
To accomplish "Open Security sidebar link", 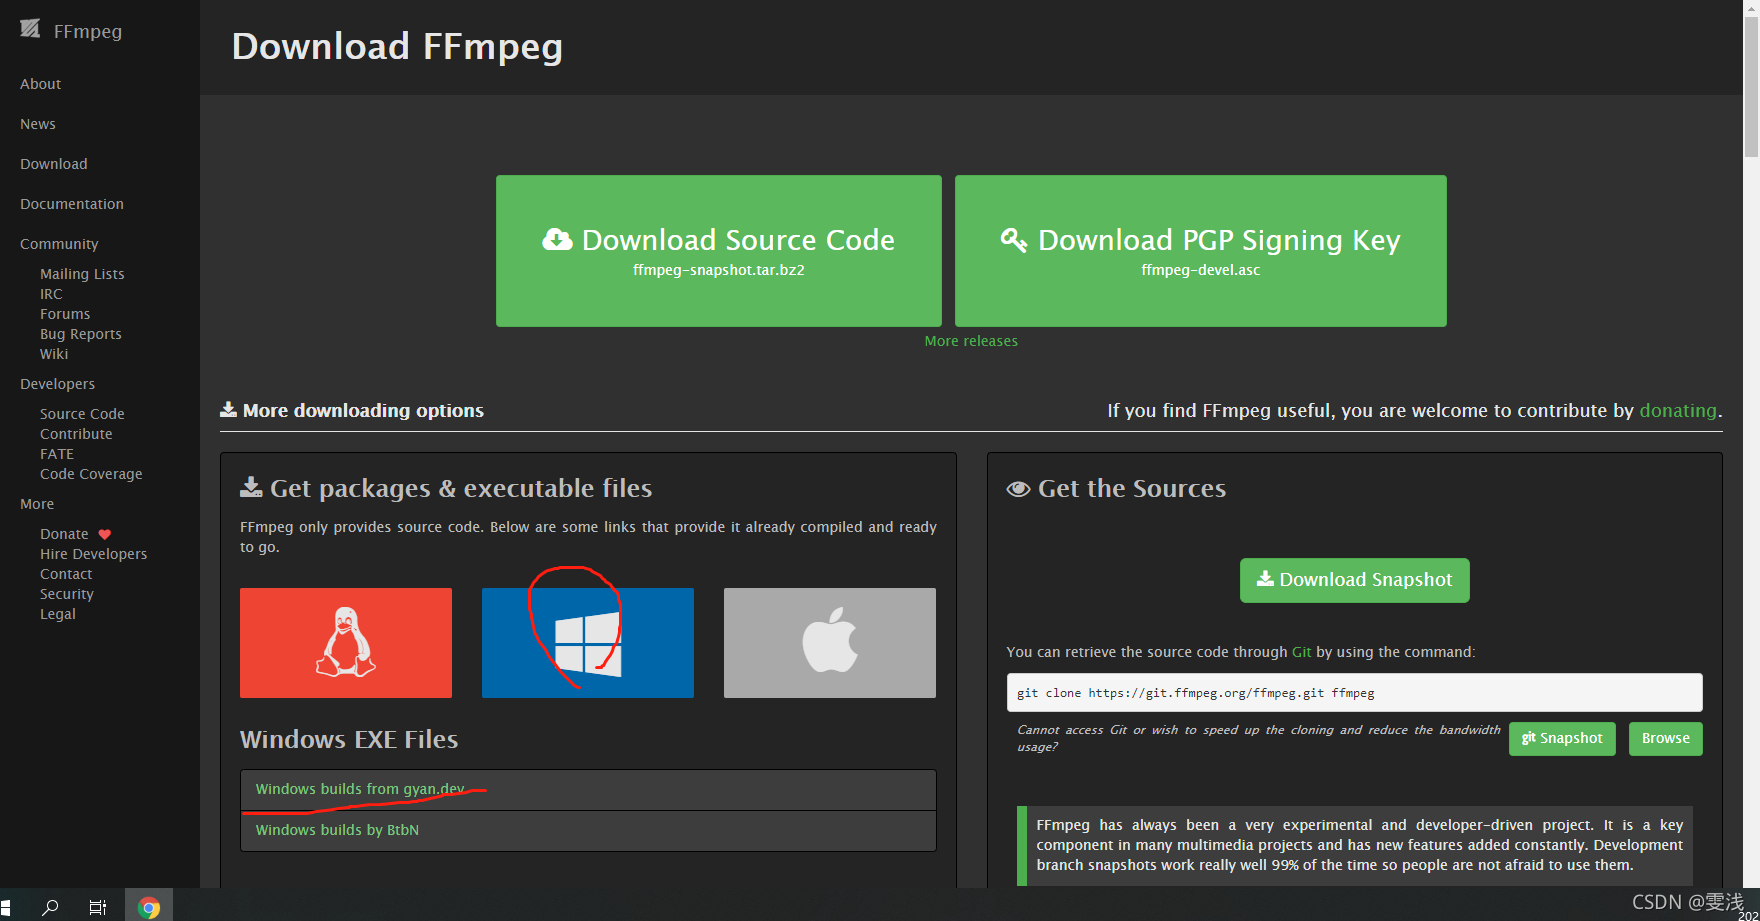I will [67, 594].
